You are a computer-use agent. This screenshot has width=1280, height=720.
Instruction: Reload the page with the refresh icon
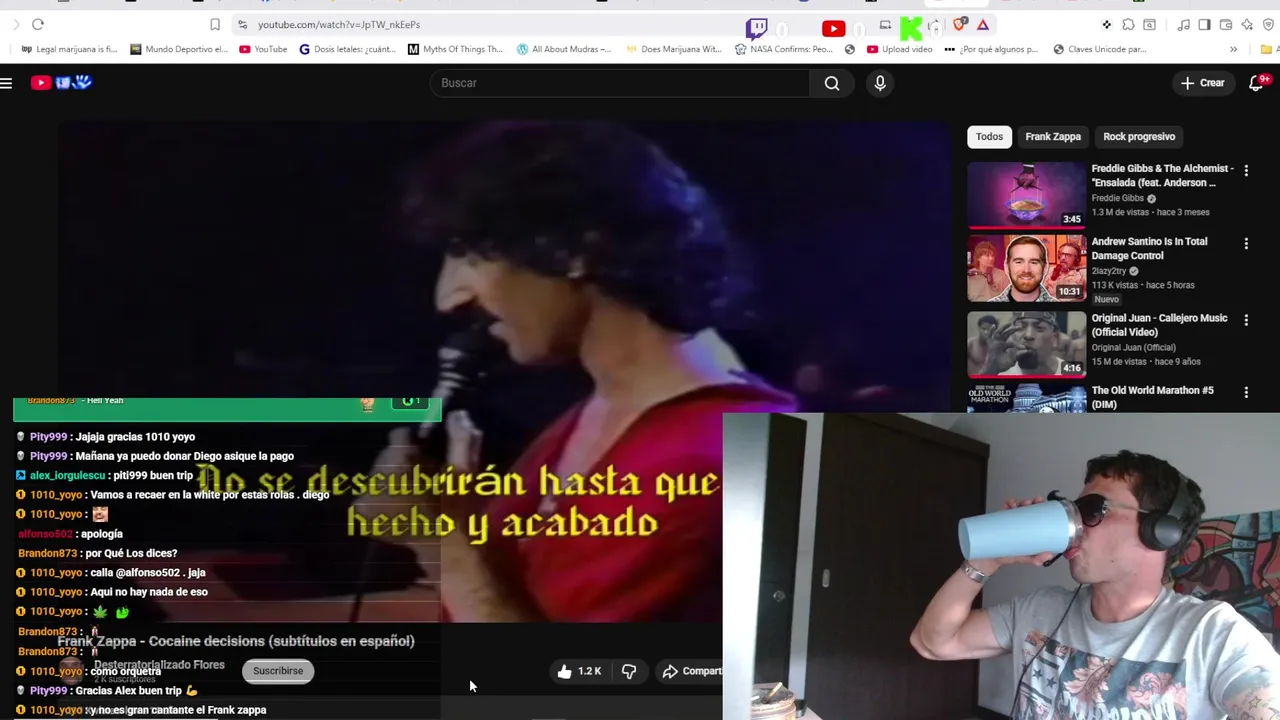click(x=38, y=24)
